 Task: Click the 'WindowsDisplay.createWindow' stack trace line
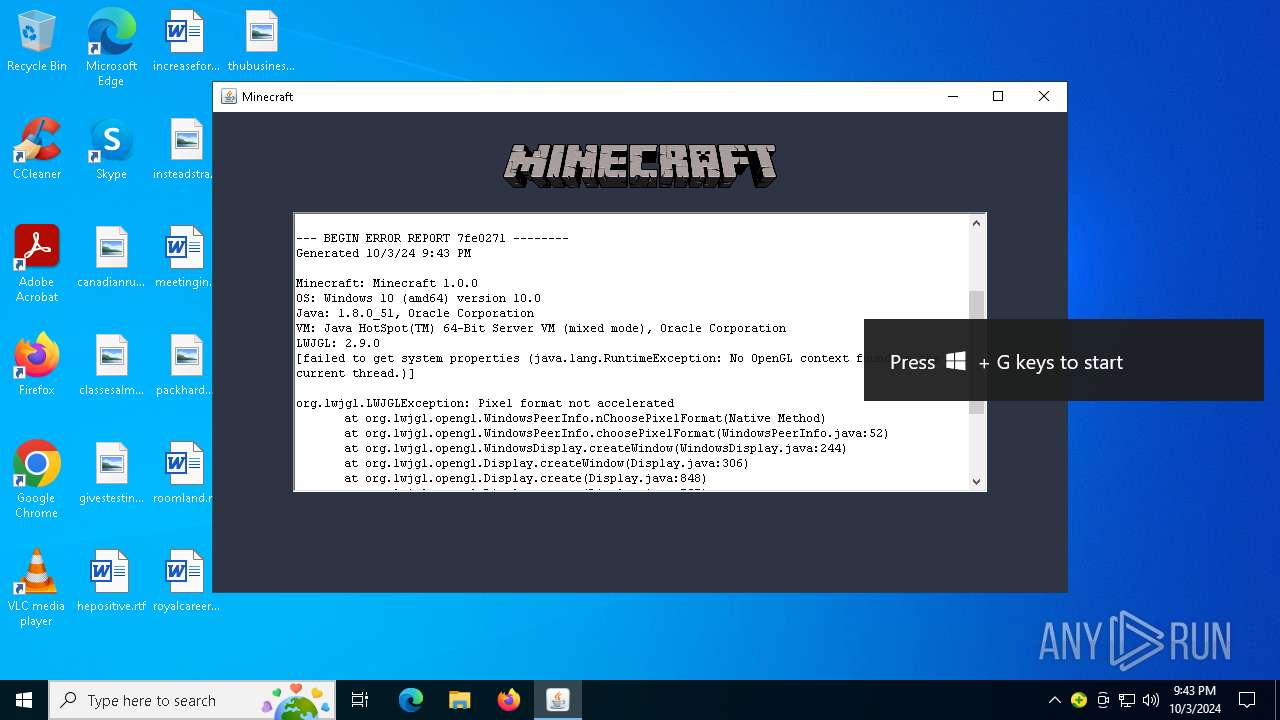(x=595, y=448)
